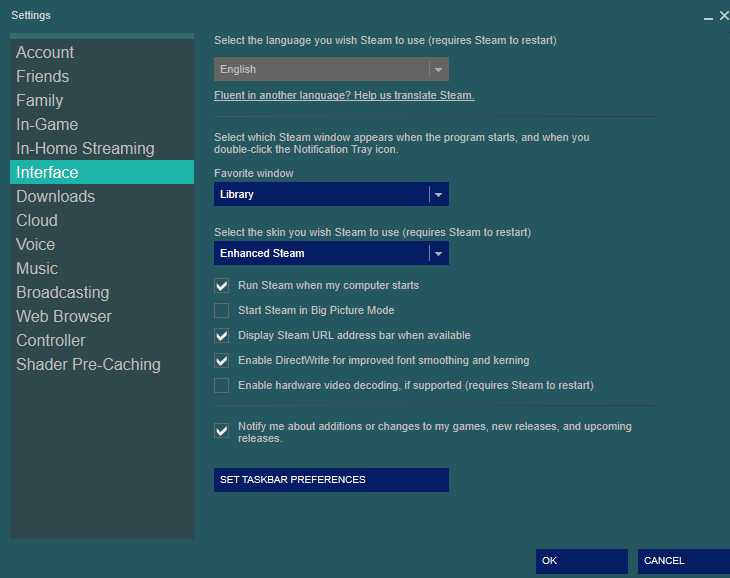Go to In-Game settings
This screenshot has width=730, height=578.
coord(101,124)
